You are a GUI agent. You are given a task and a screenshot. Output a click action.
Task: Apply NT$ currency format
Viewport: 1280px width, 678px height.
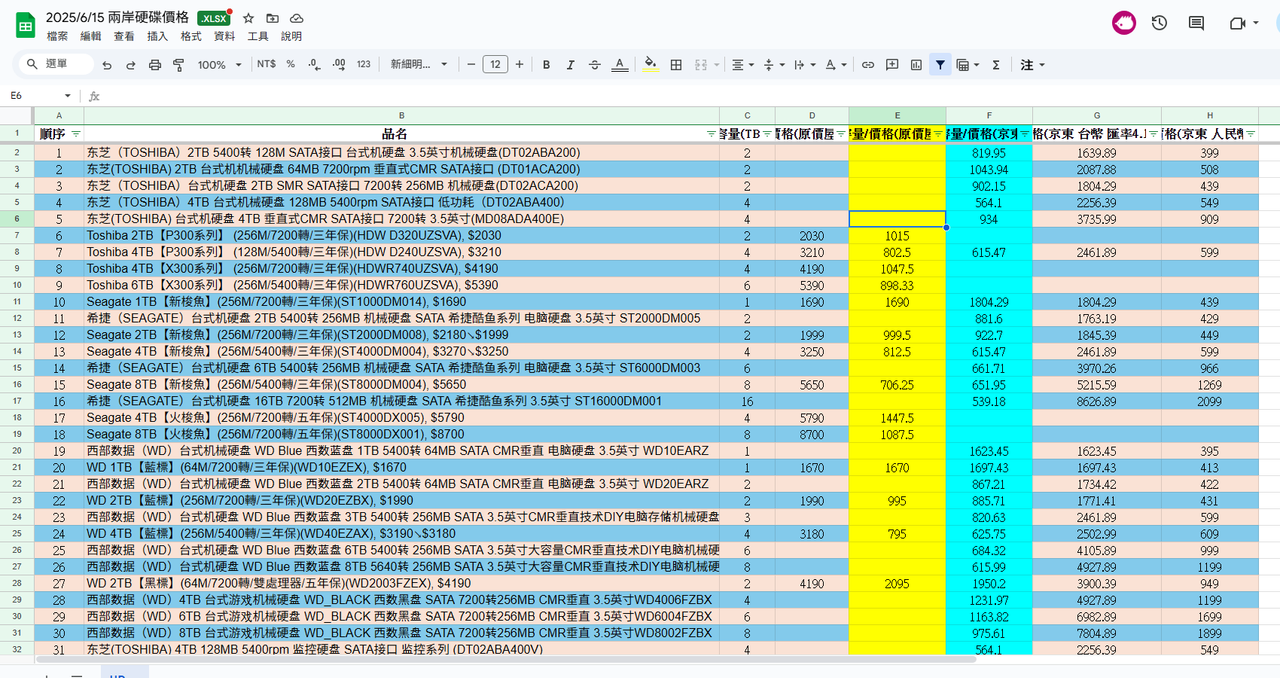(266, 64)
